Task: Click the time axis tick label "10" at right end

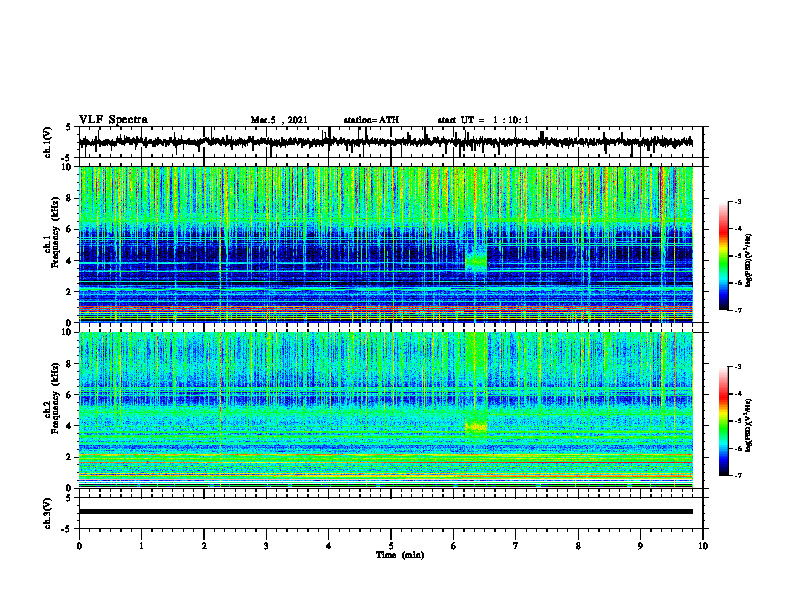Action: click(x=703, y=546)
